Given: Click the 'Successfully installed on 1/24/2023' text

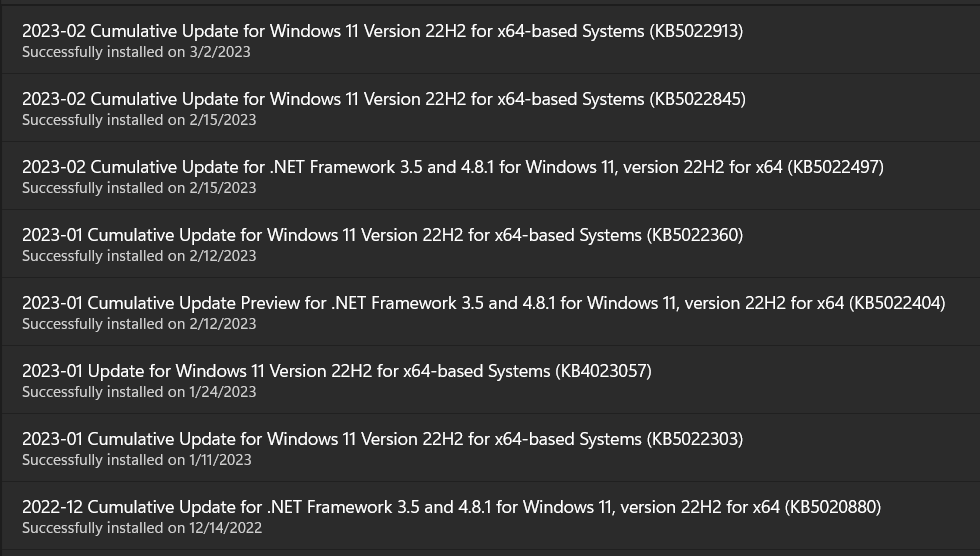Looking at the screenshot, I should click(139, 392).
